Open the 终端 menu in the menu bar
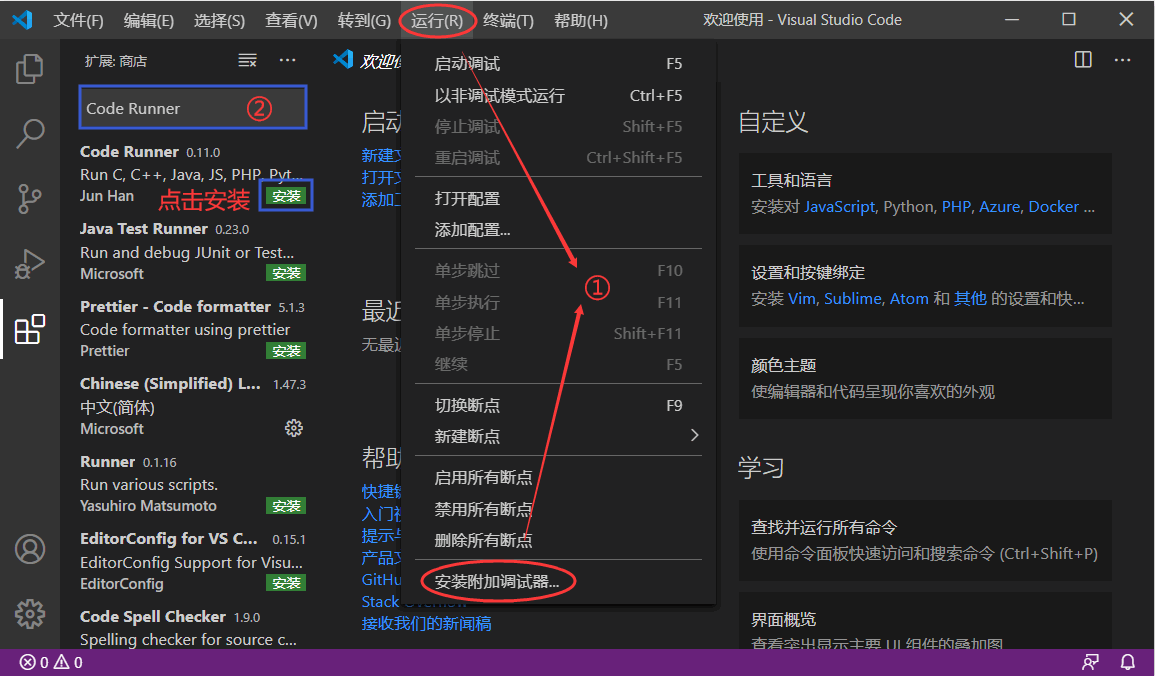1155x676 pixels. [x=508, y=19]
